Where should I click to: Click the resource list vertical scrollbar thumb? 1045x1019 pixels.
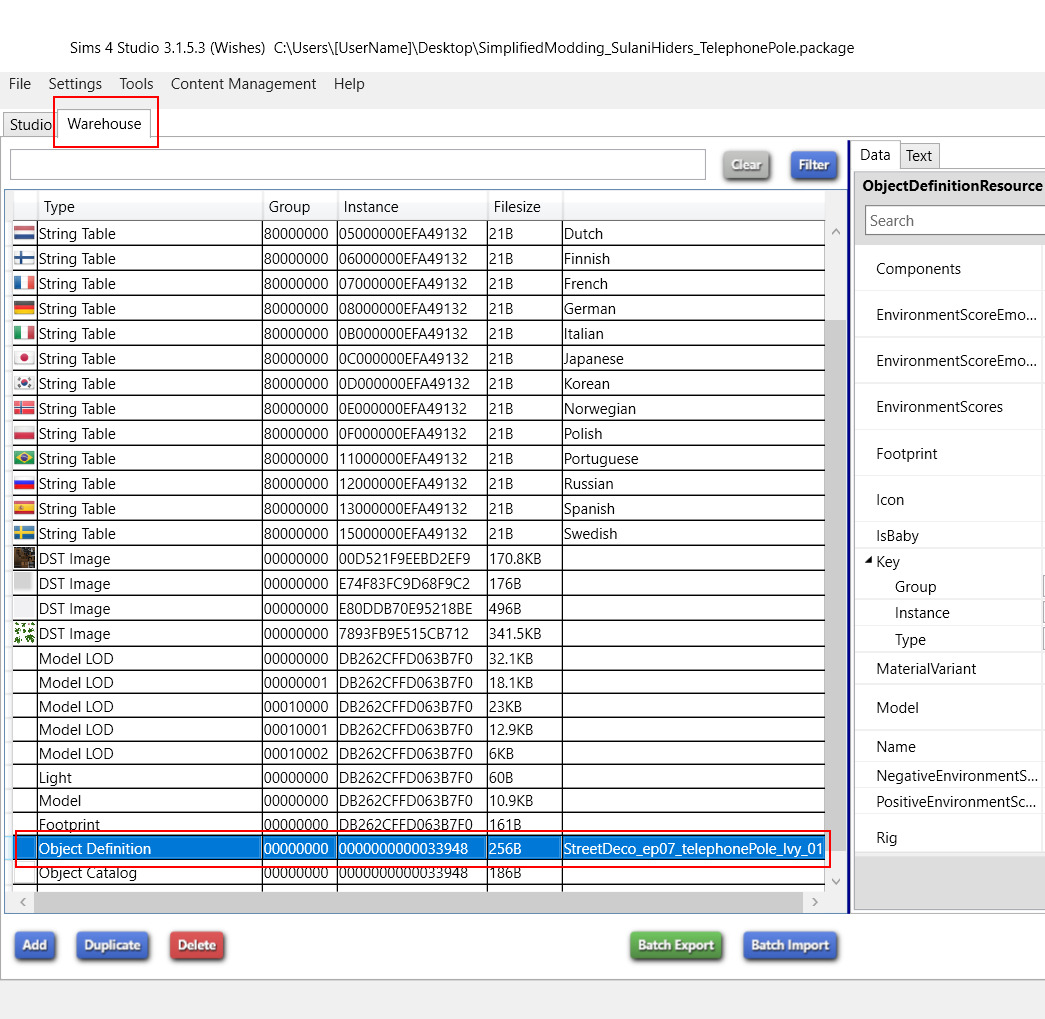pos(836,585)
